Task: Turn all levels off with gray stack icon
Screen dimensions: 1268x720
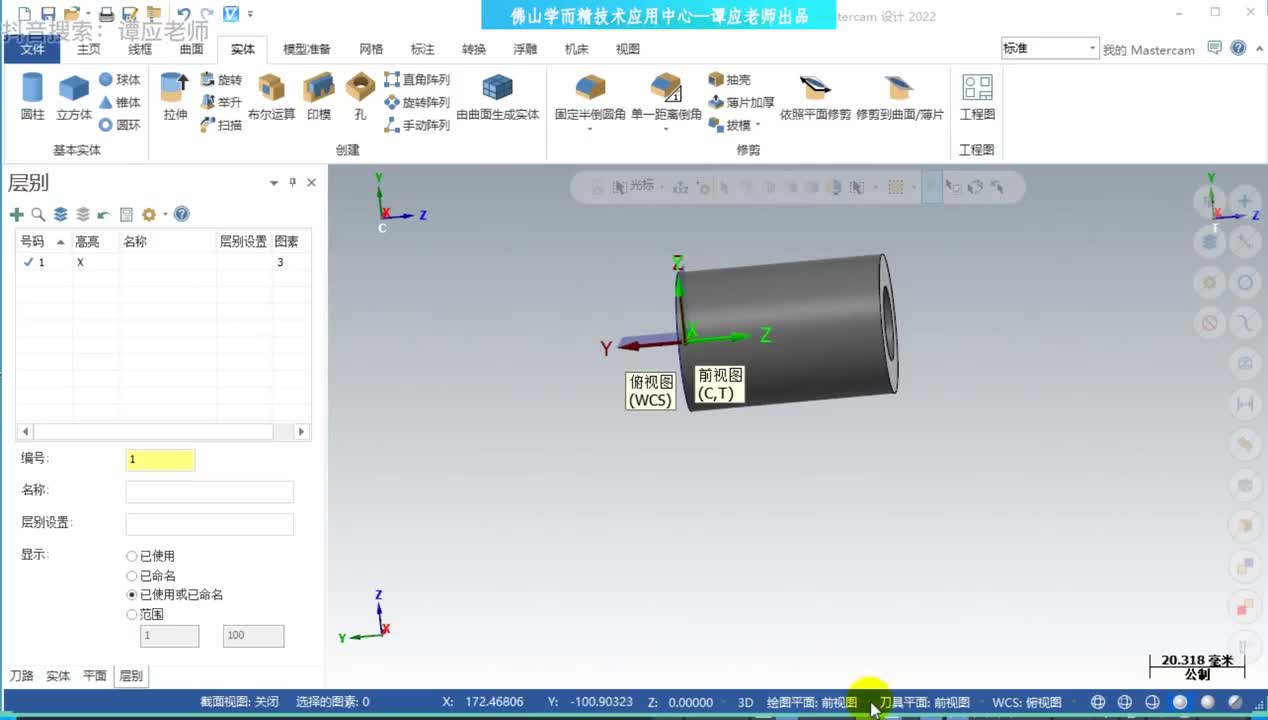Action: click(82, 214)
